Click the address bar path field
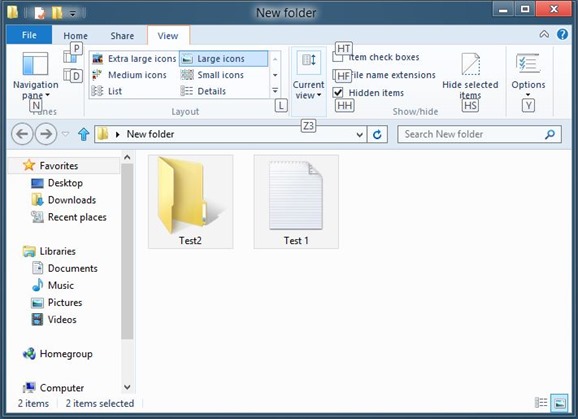 coord(230,135)
